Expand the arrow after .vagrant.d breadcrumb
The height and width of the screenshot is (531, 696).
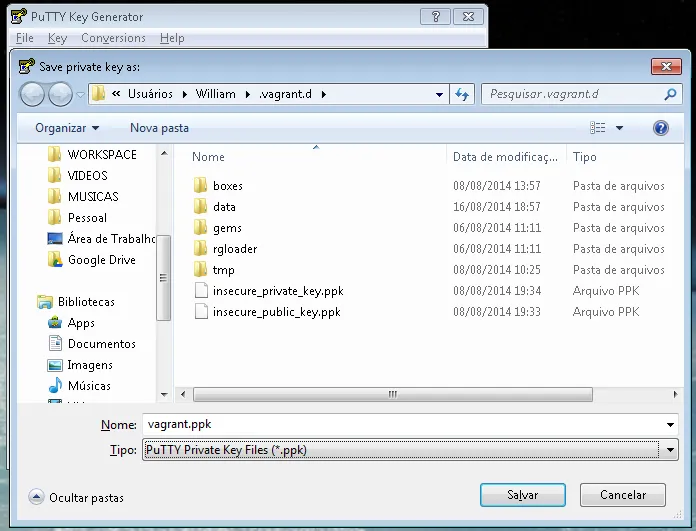[324, 94]
